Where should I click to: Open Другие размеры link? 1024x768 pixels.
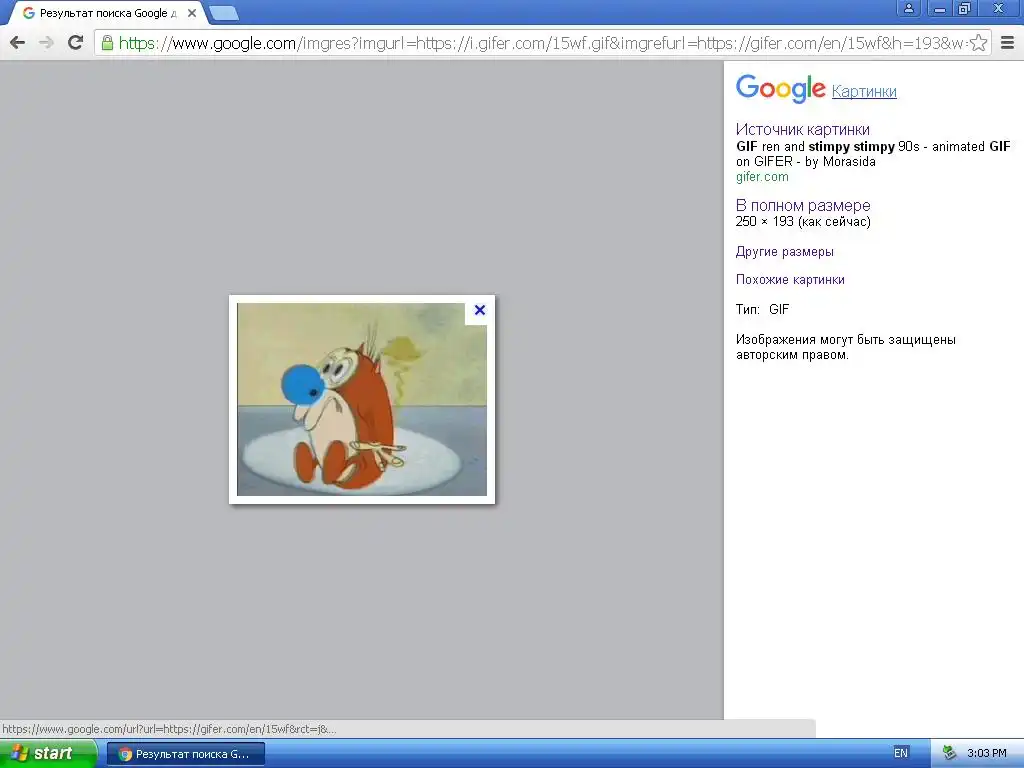tap(784, 252)
